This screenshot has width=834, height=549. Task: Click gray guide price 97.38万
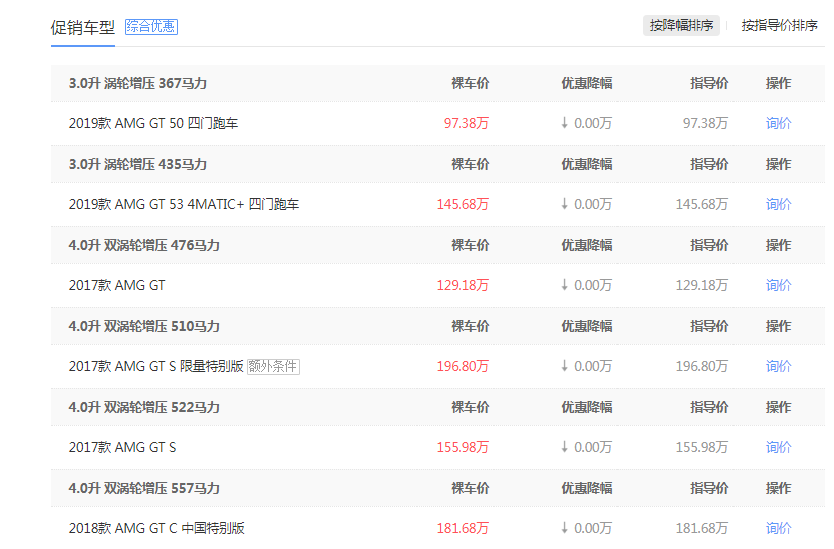[x=705, y=123]
